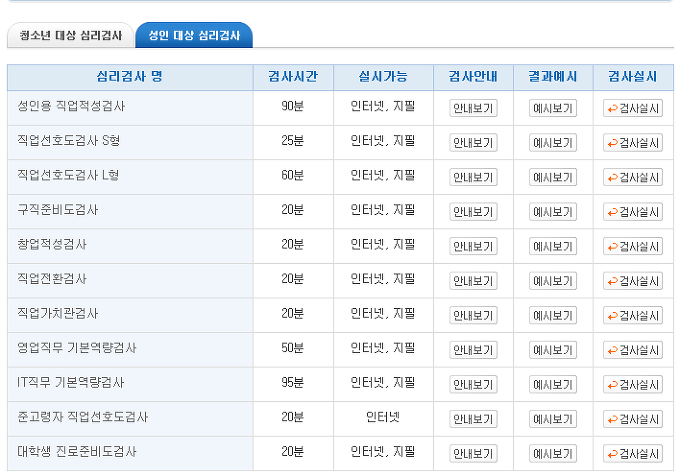Click the 실시가능 column header
Viewport: 680px width, 476px height.
(383, 77)
